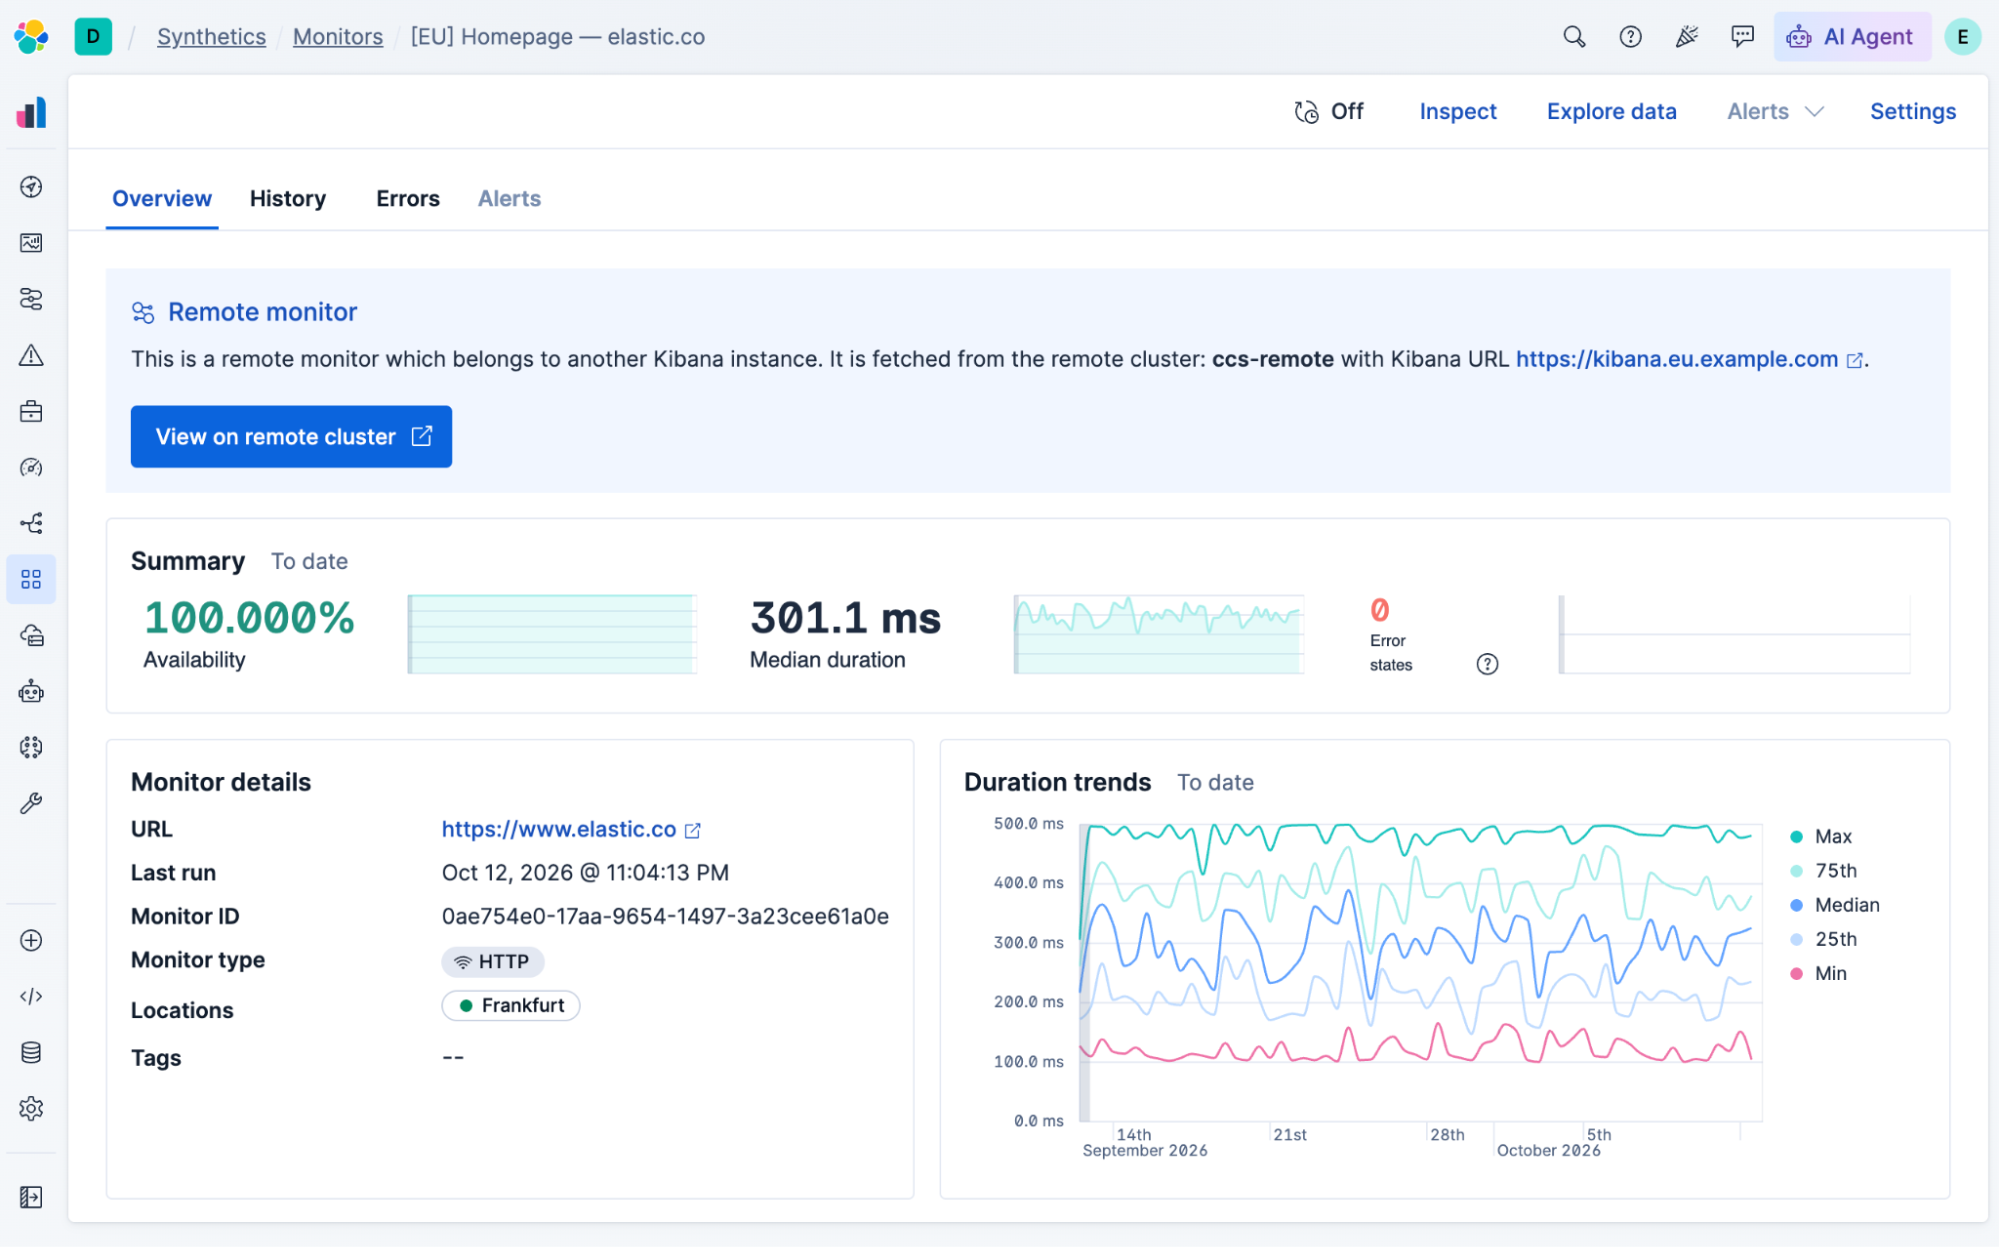The height and width of the screenshot is (1248, 1999).
Task: Open the disabled Alerts tab
Action: 509,199
